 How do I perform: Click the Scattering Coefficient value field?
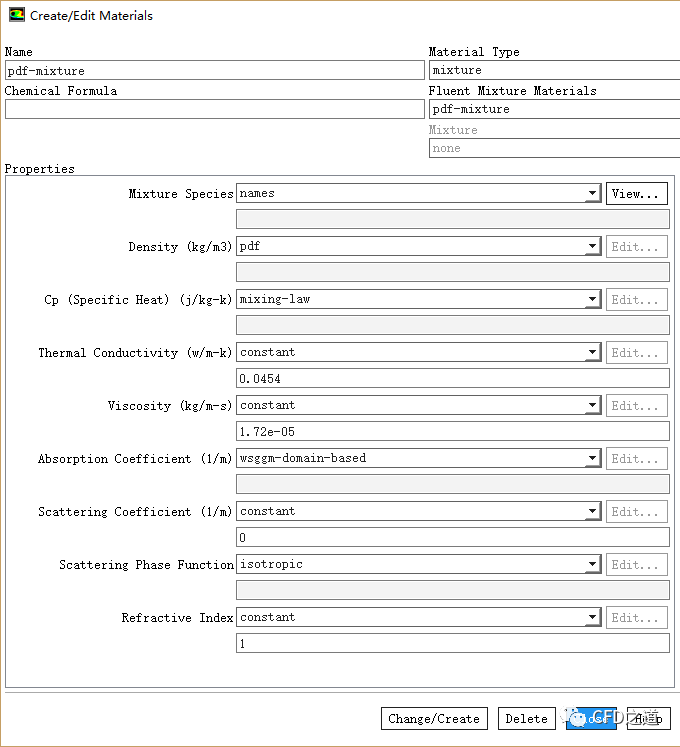tap(452, 537)
